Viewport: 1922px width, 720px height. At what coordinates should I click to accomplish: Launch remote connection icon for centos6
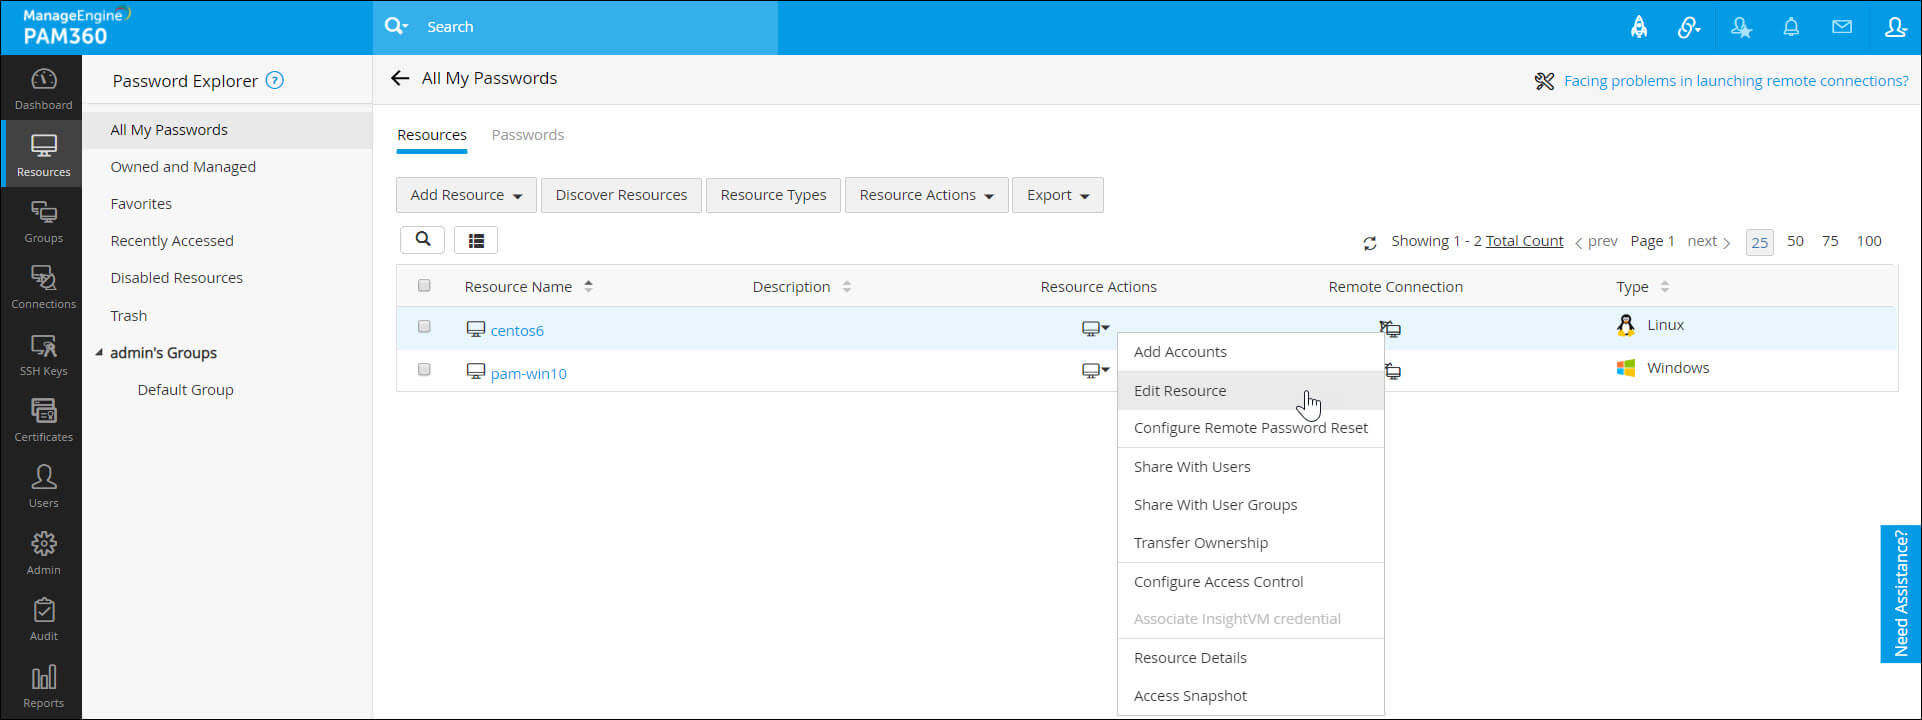click(1390, 328)
